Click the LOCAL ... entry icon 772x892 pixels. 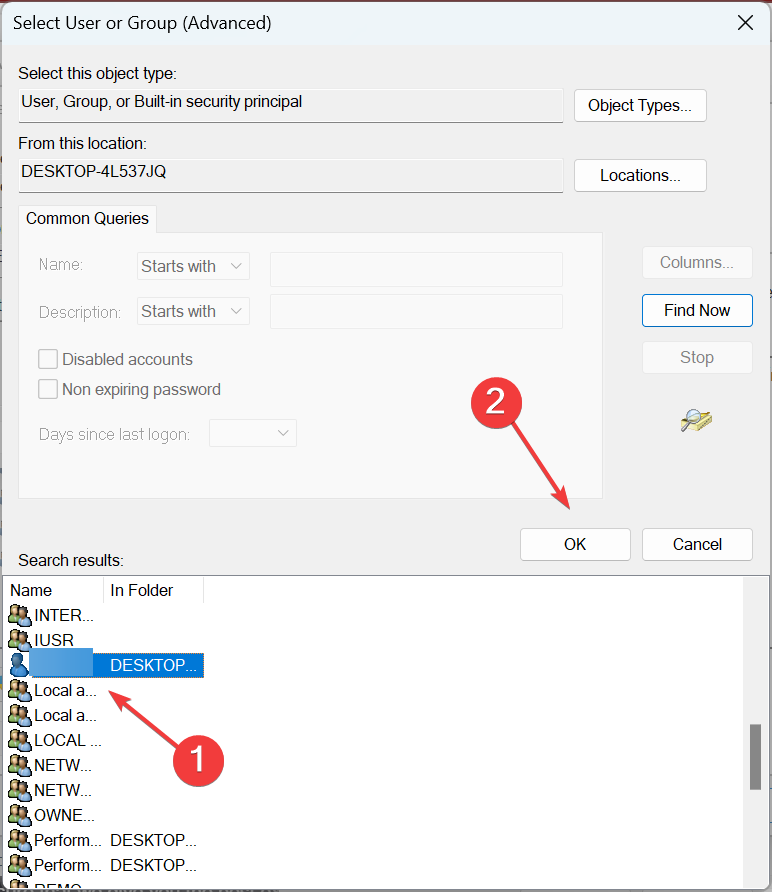tap(19, 740)
